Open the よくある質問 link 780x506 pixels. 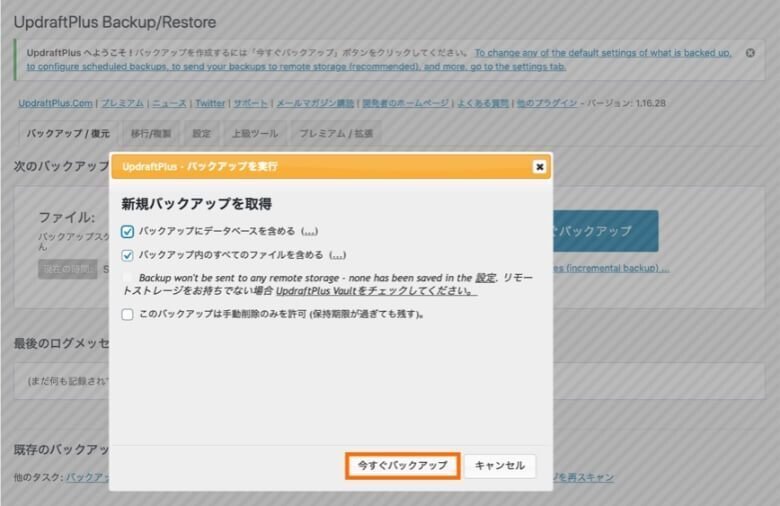coord(483,103)
